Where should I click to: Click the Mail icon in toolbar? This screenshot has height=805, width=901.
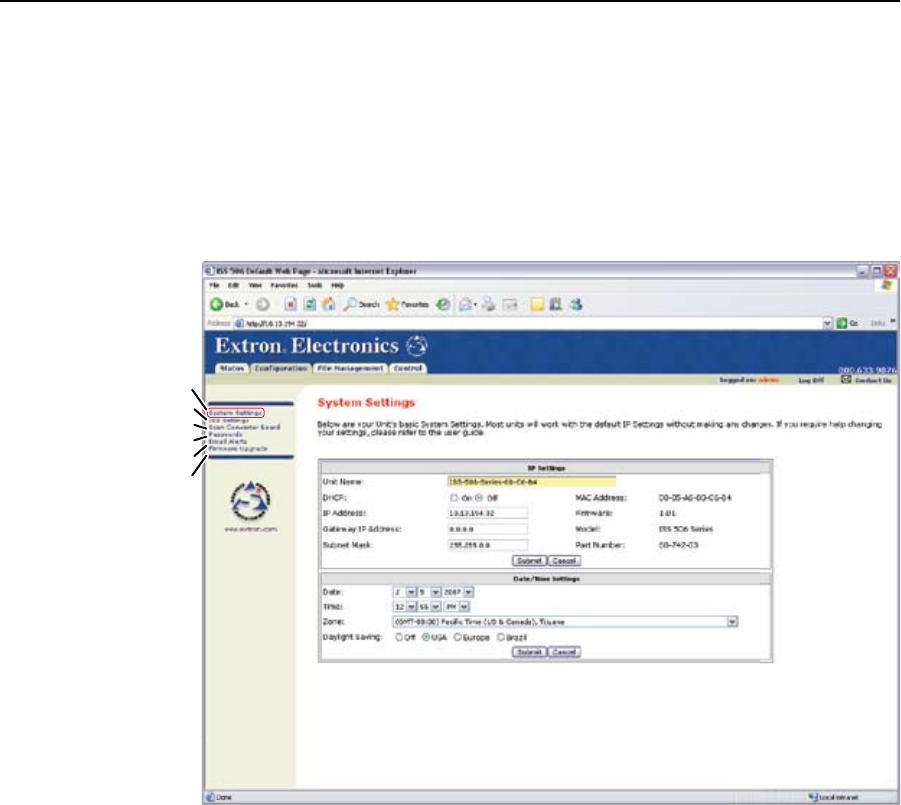point(465,305)
